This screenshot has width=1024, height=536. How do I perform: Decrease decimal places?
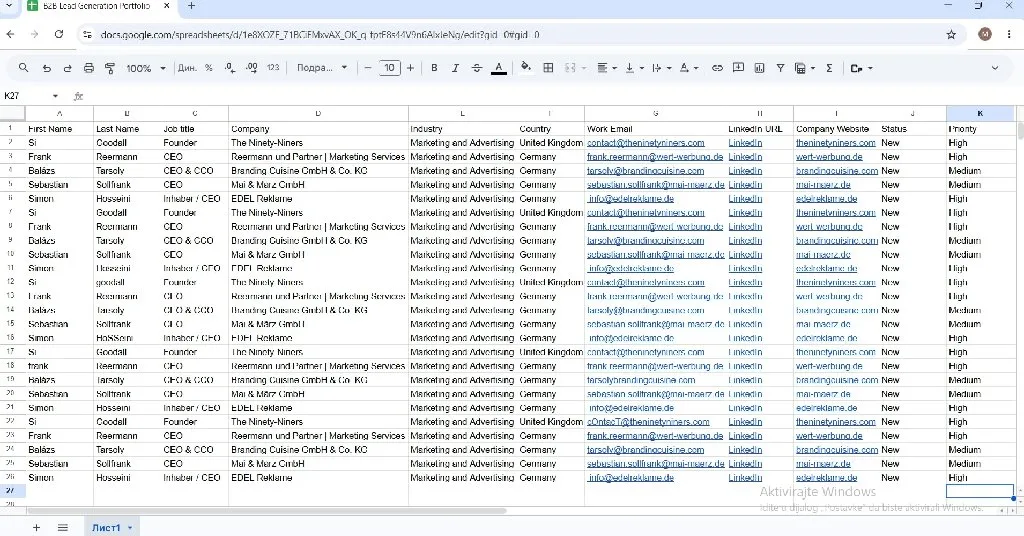pyautogui.click(x=230, y=68)
